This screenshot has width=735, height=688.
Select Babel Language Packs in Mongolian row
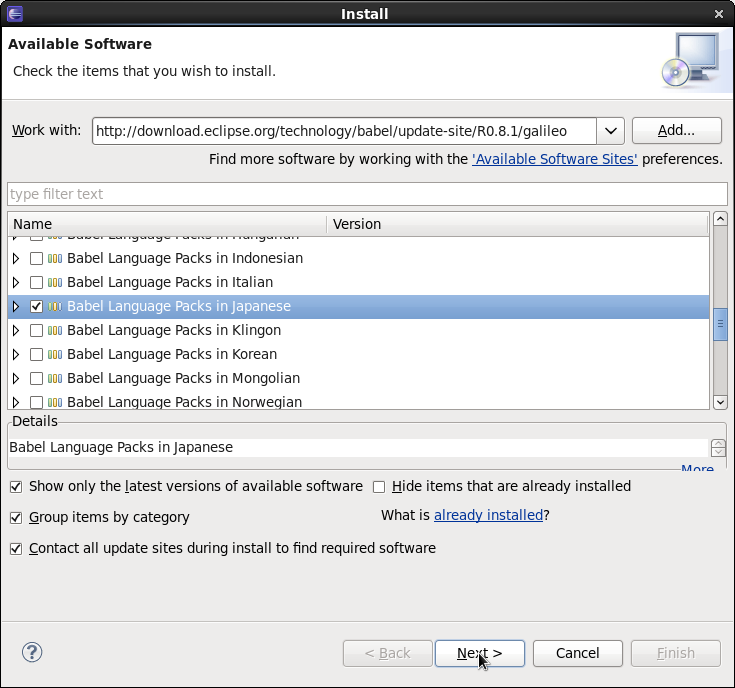pyautogui.click(x=359, y=378)
